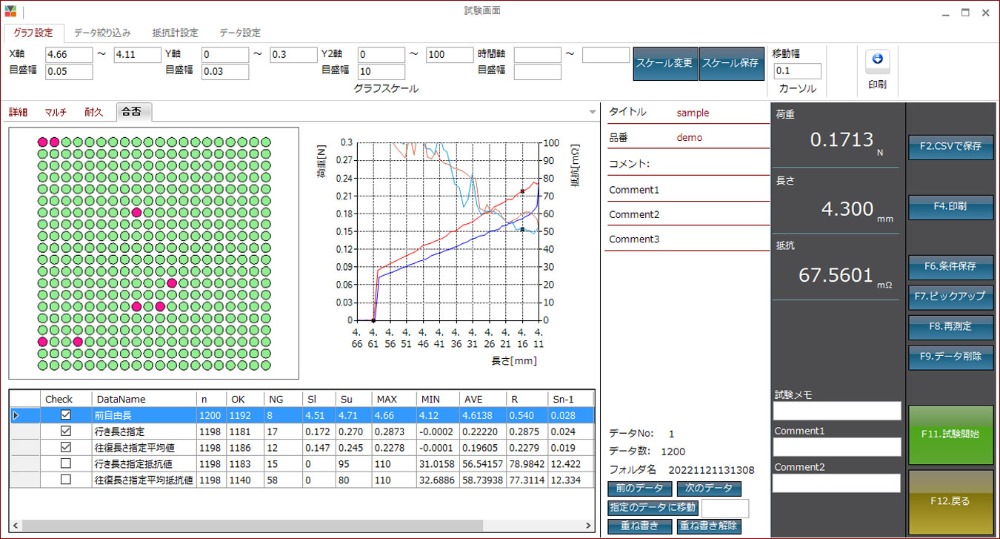This screenshot has width=1000, height=539.
Task: Switch to the データ絞り込み ribbon tab
Action: click(x=101, y=33)
